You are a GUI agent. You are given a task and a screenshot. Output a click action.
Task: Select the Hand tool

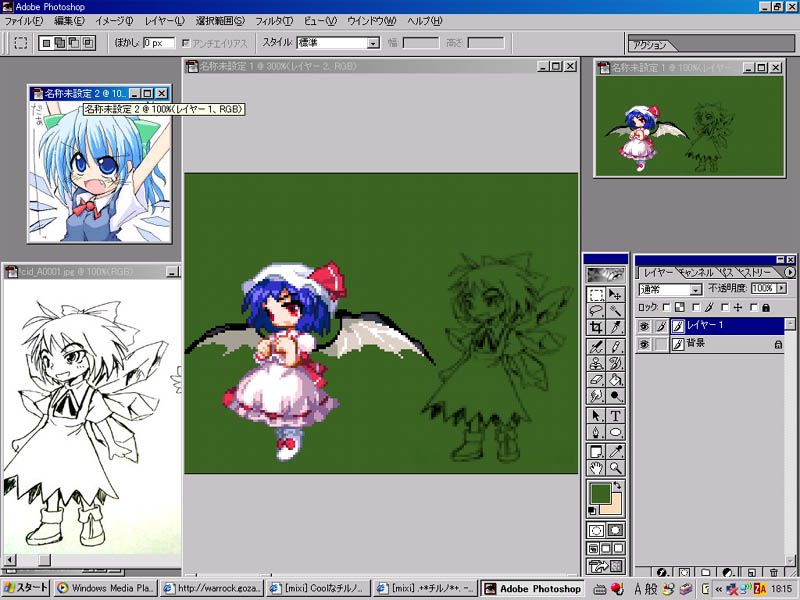pos(596,468)
